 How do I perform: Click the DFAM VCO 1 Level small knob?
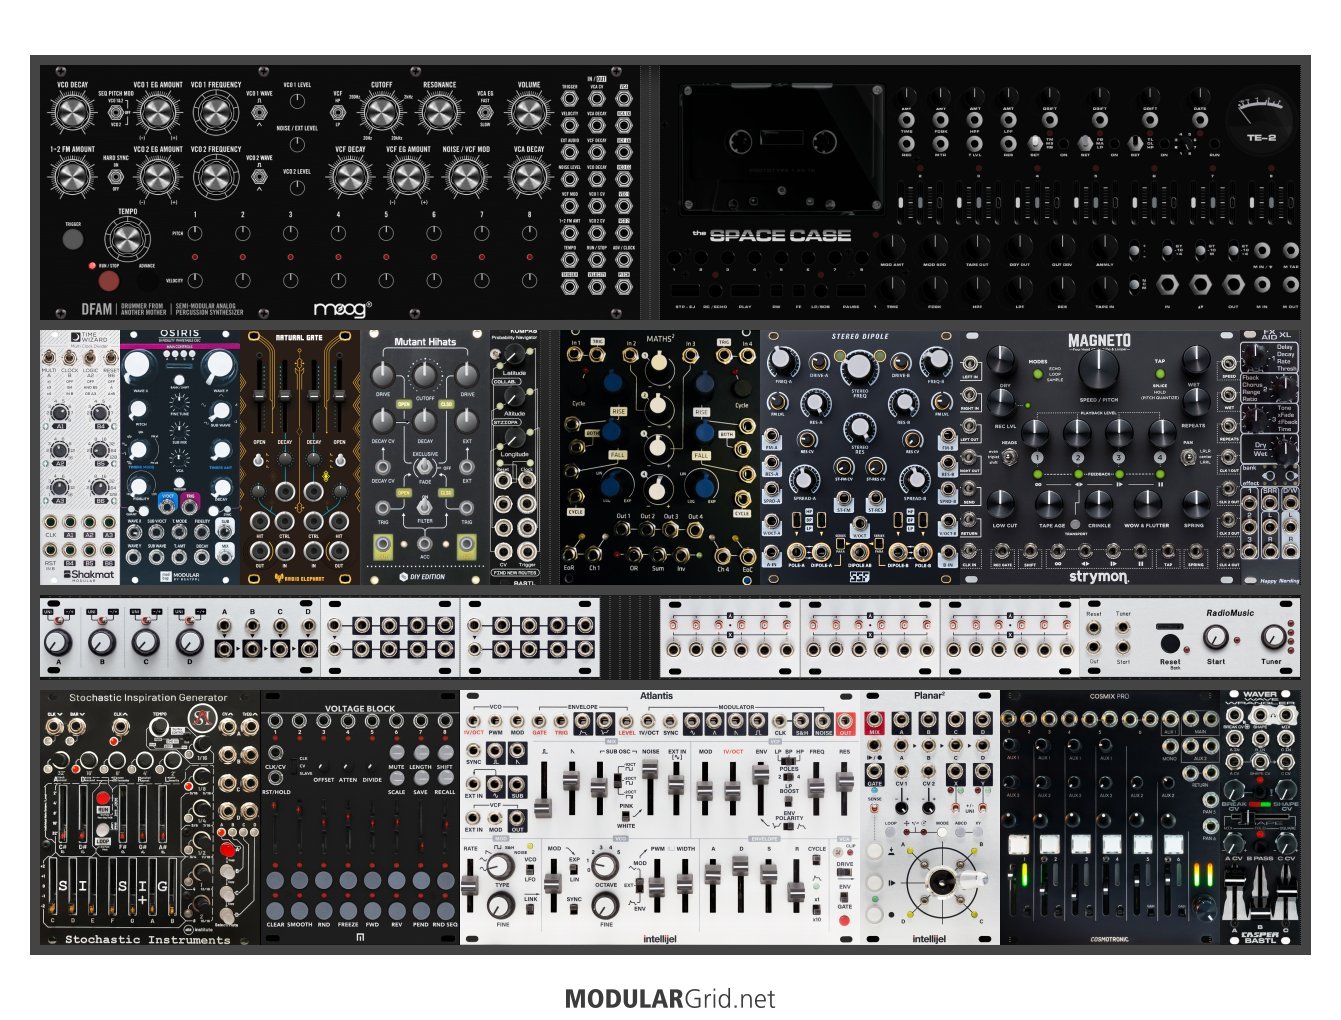[x=297, y=102]
